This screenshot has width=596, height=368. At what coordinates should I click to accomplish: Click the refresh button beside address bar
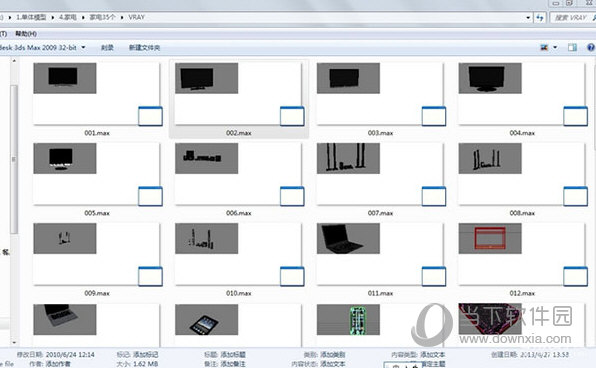click(540, 17)
